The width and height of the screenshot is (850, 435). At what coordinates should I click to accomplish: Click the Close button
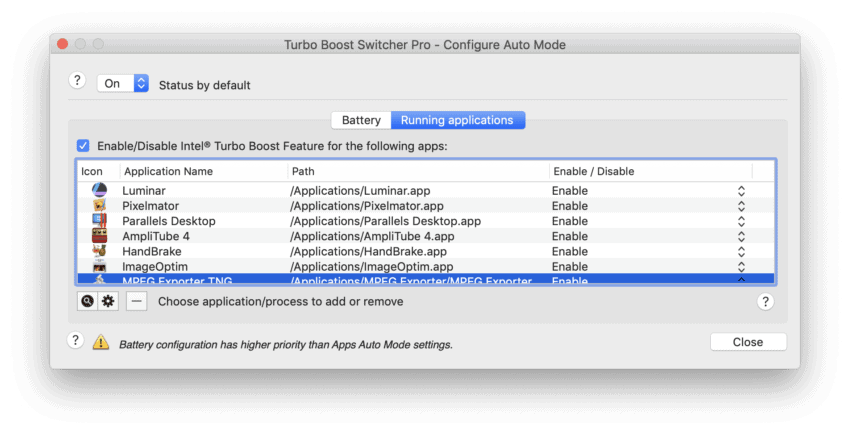point(748,342)
